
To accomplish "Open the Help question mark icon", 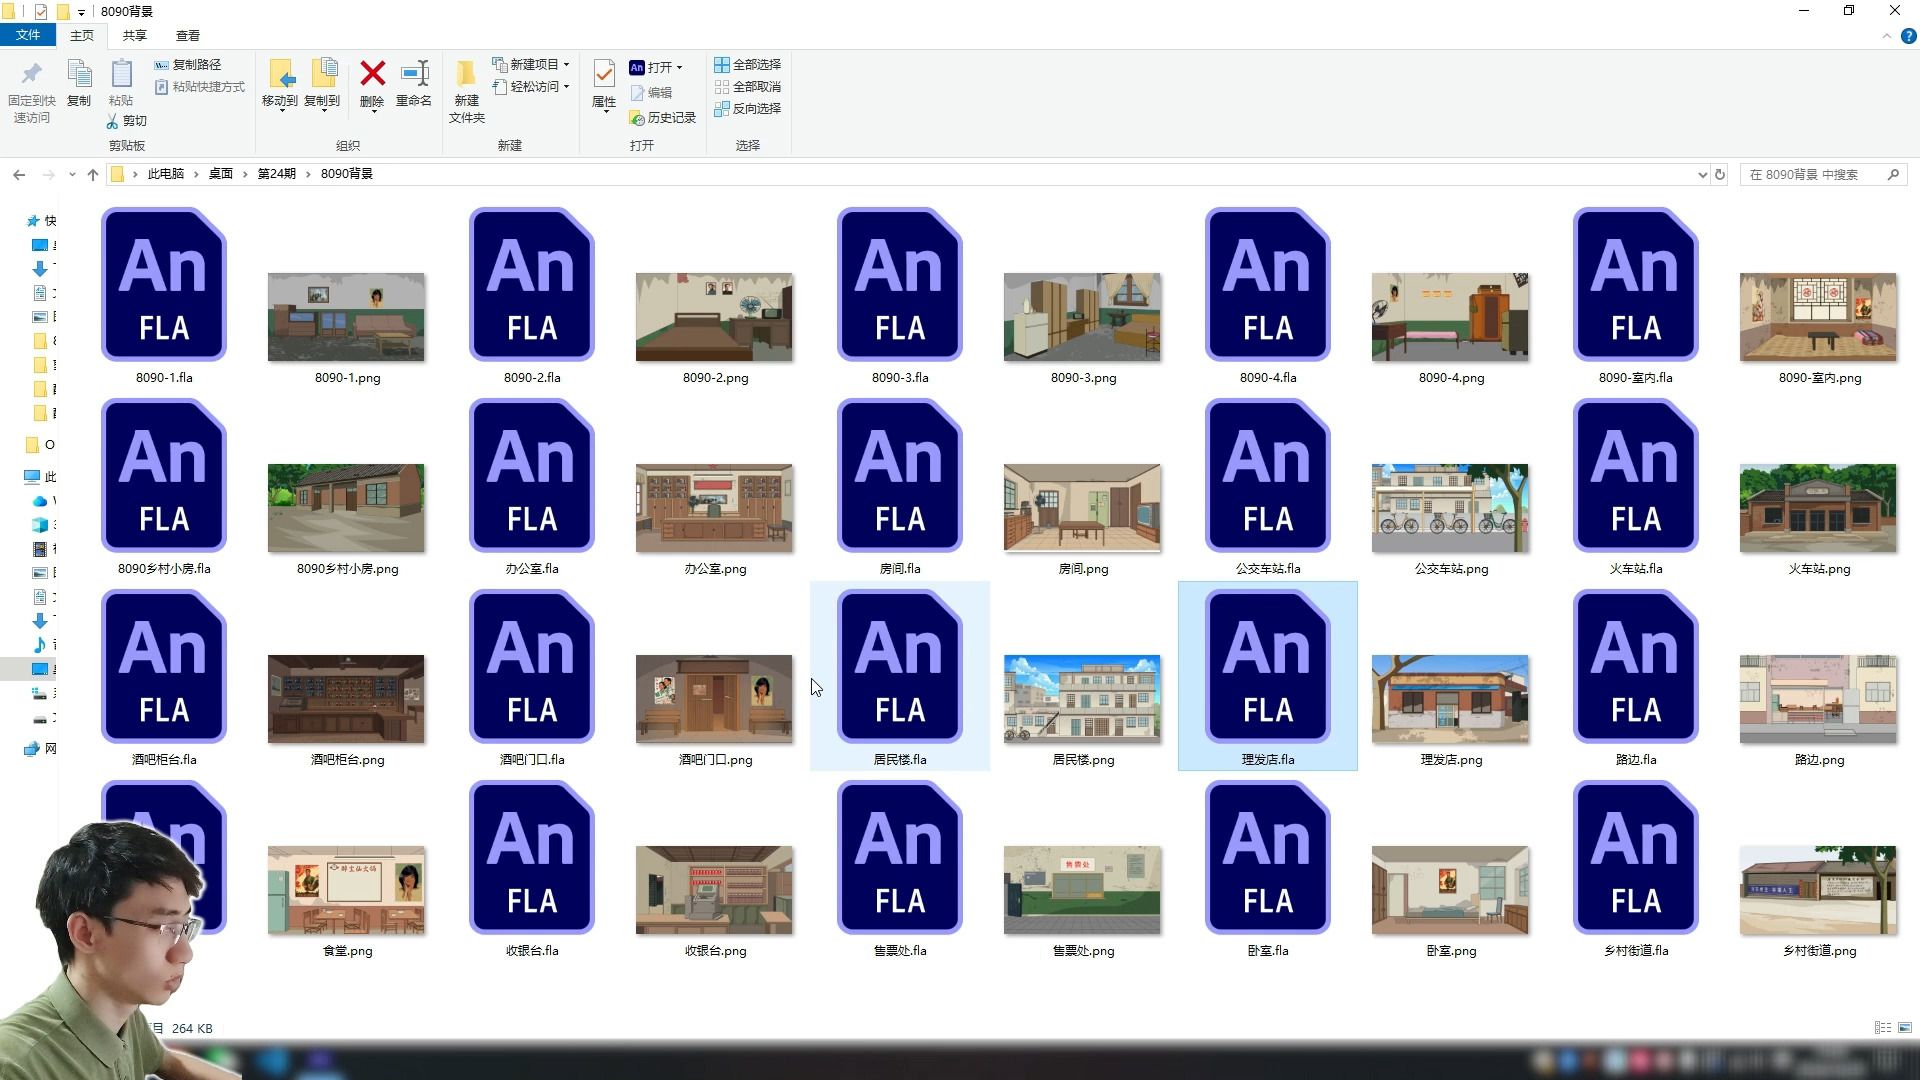I will point(1908,36).
